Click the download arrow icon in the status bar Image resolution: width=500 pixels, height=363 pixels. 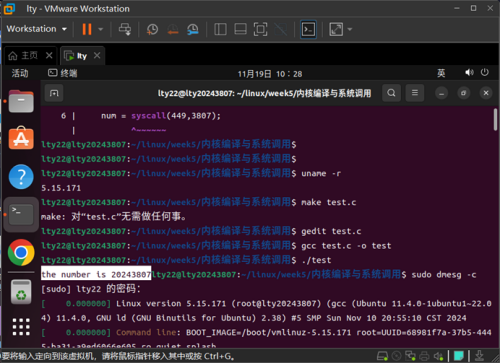480,355
